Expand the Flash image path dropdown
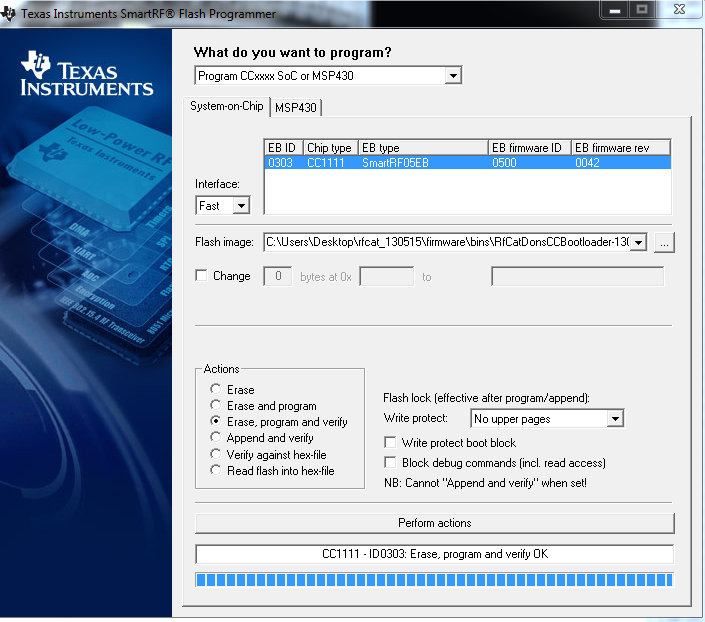Screen dimensions: 705x622 (x=639, y=242)
